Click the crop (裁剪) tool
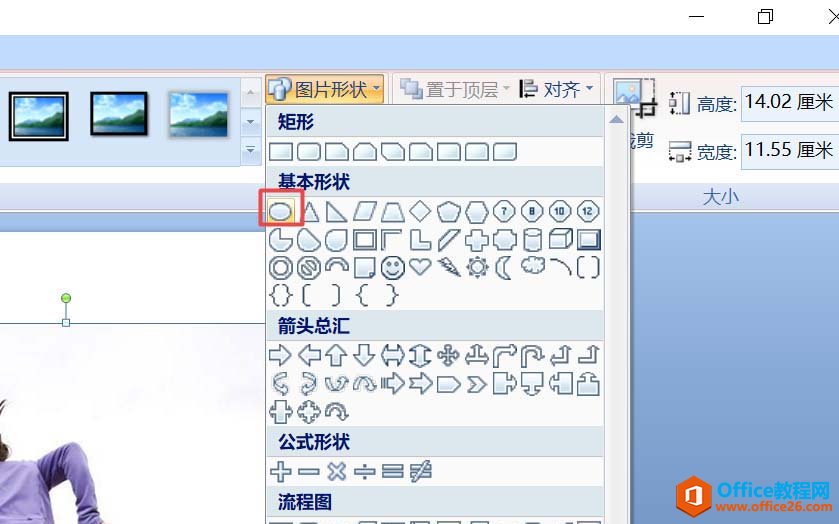This screenshot has height=524, width=839. click(x=636, y=112)
